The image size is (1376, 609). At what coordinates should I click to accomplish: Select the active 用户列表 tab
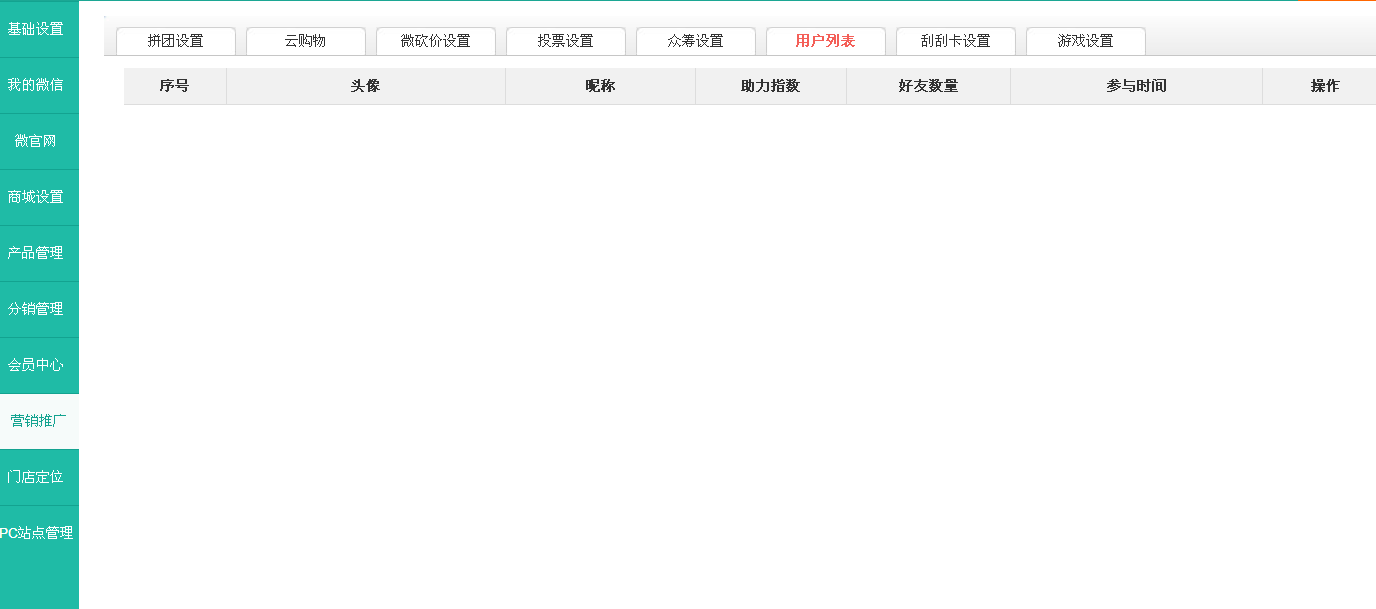pyautogui.click(x=825, y=41)
